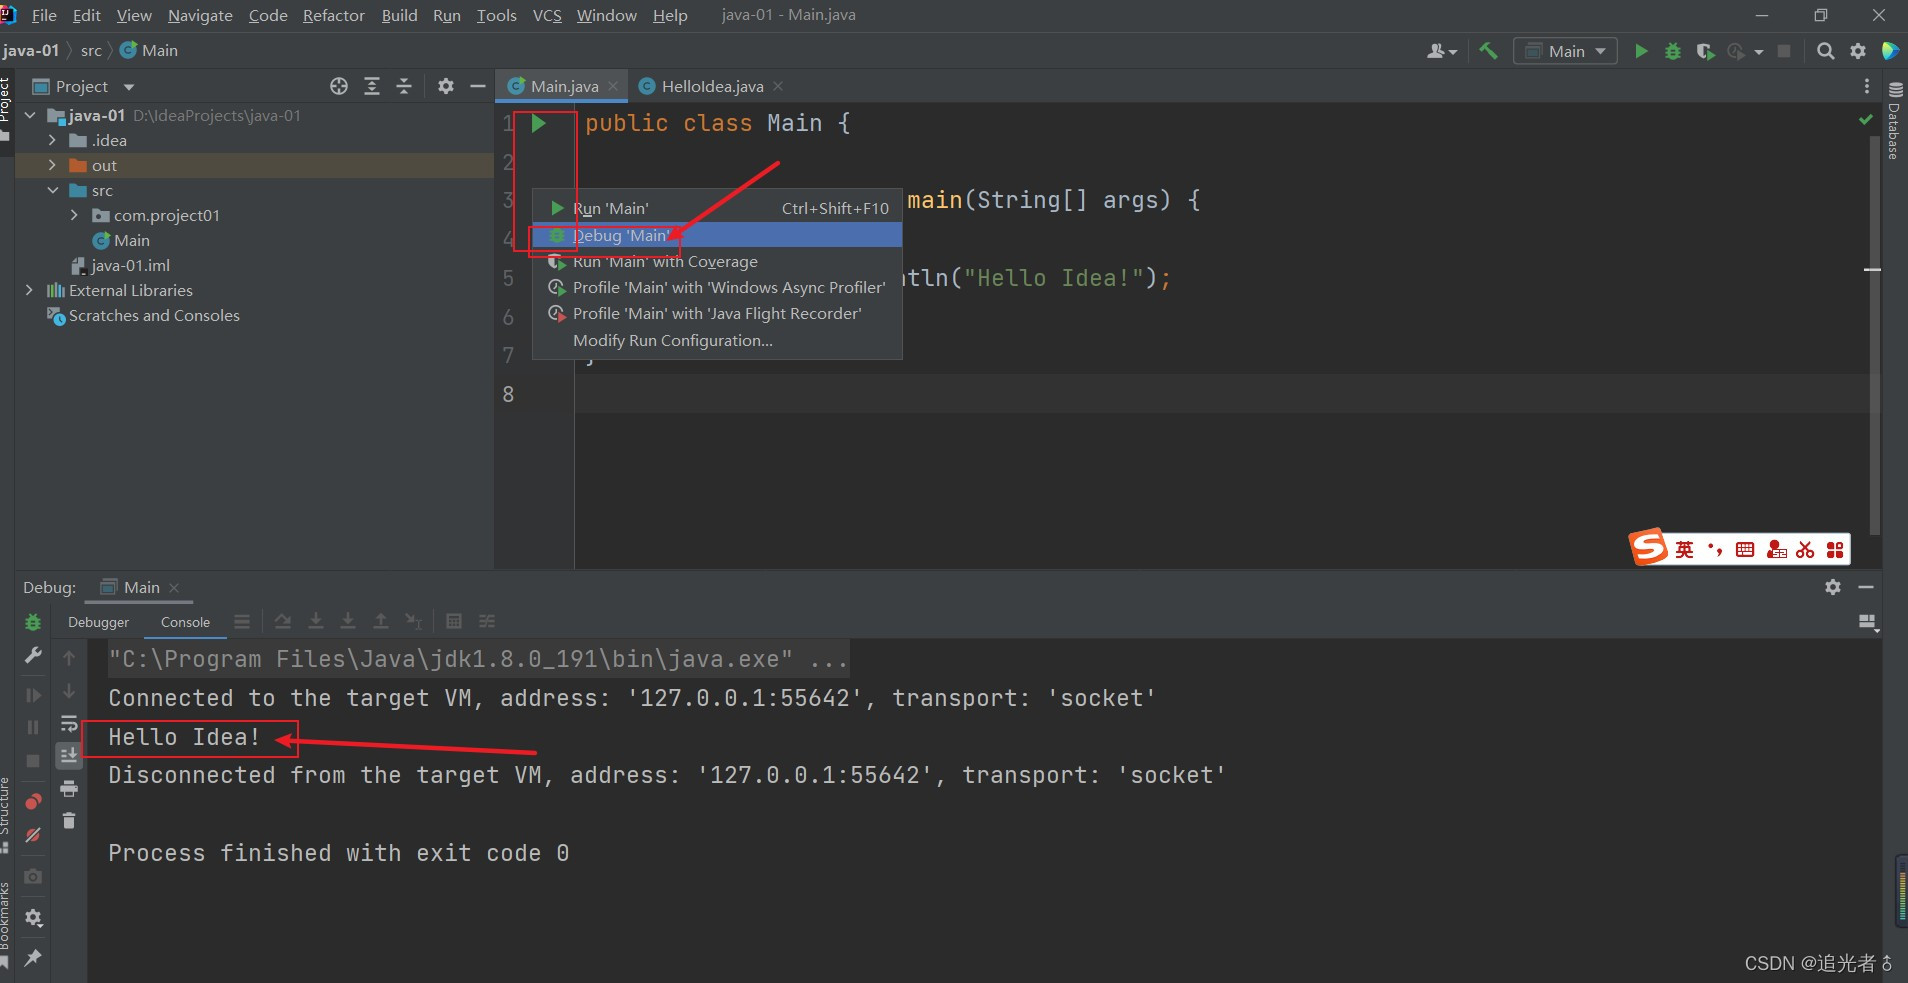Click camera thread dump icon in Debug panel
This screenshot has width=1908, height=983.
coord(33,876)
